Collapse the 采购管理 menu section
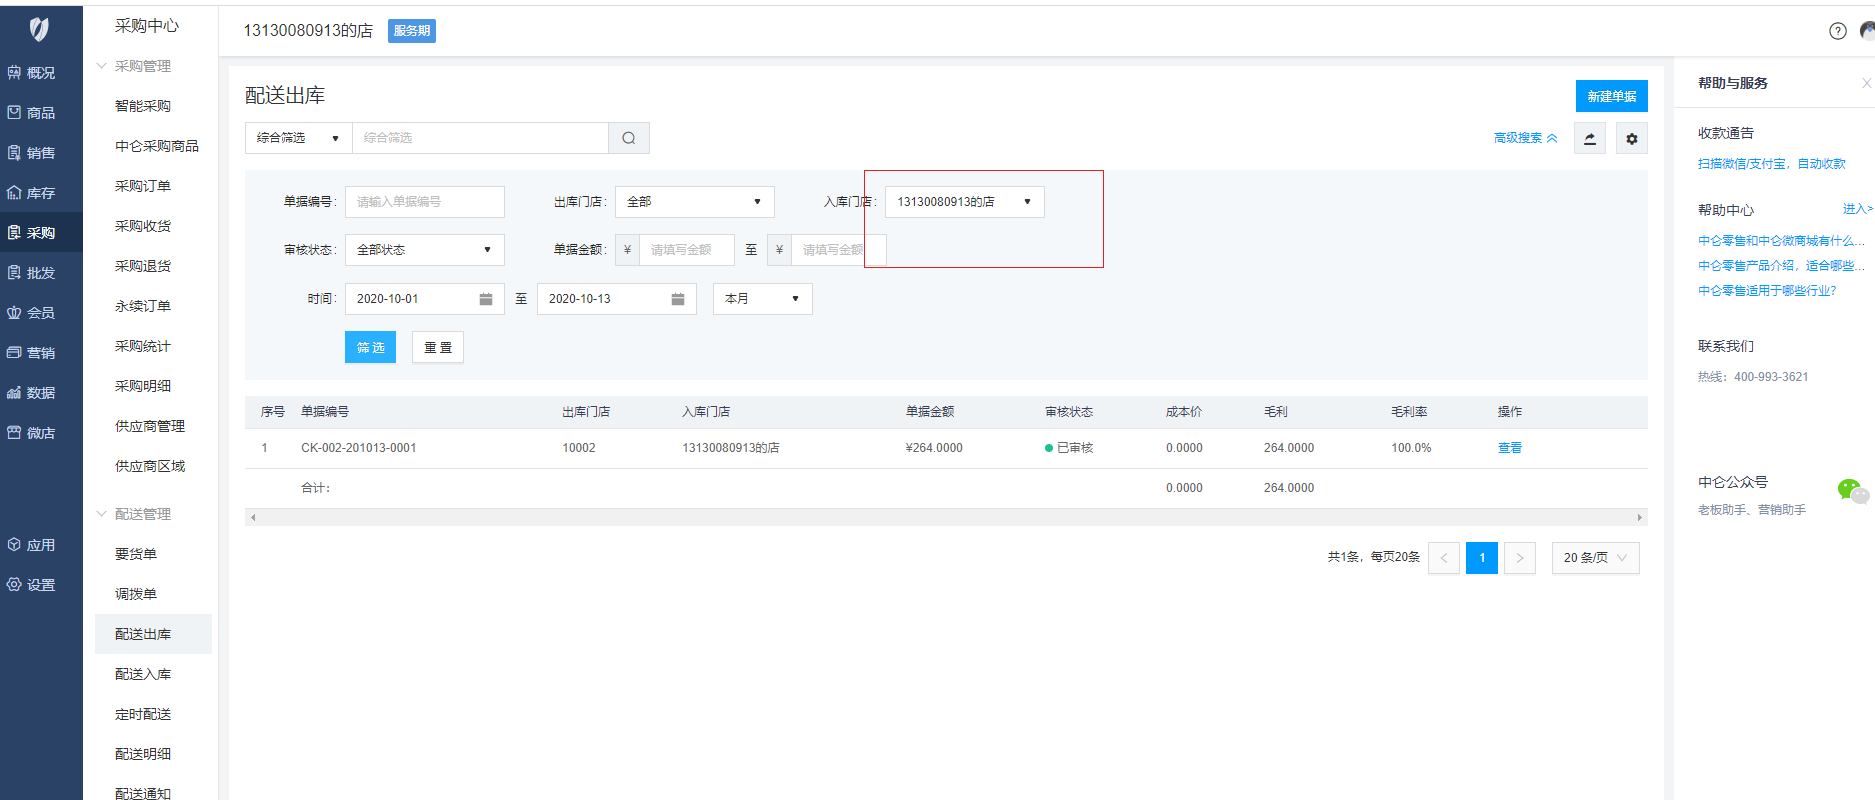1875x800 pixels. (101, 66)
